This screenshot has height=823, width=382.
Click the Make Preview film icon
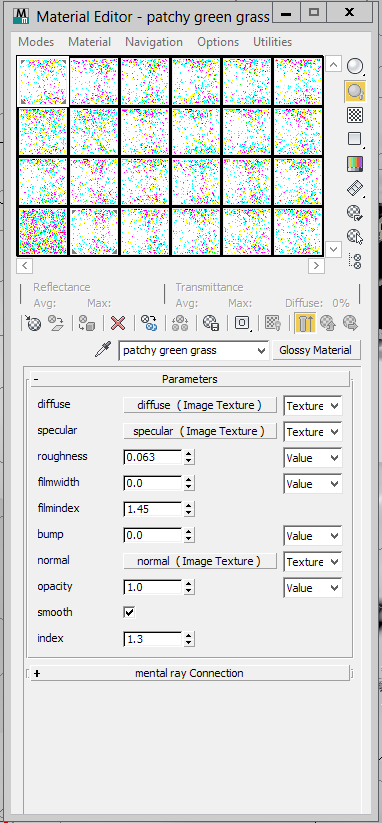tap(355, 188)
